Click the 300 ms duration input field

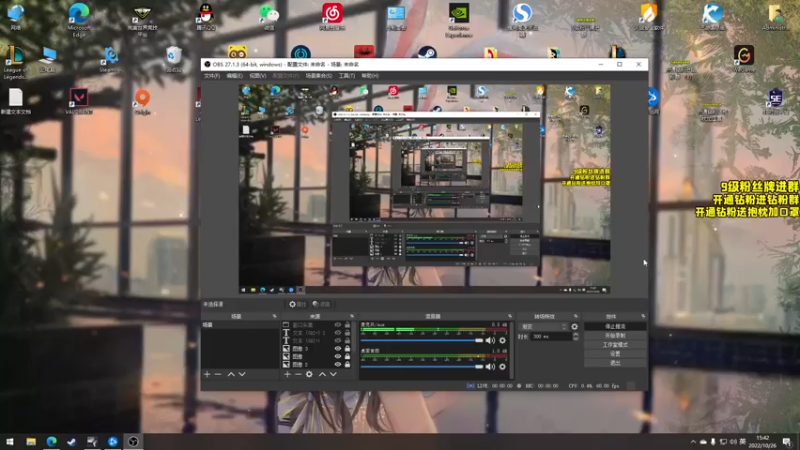coord(551,337)
